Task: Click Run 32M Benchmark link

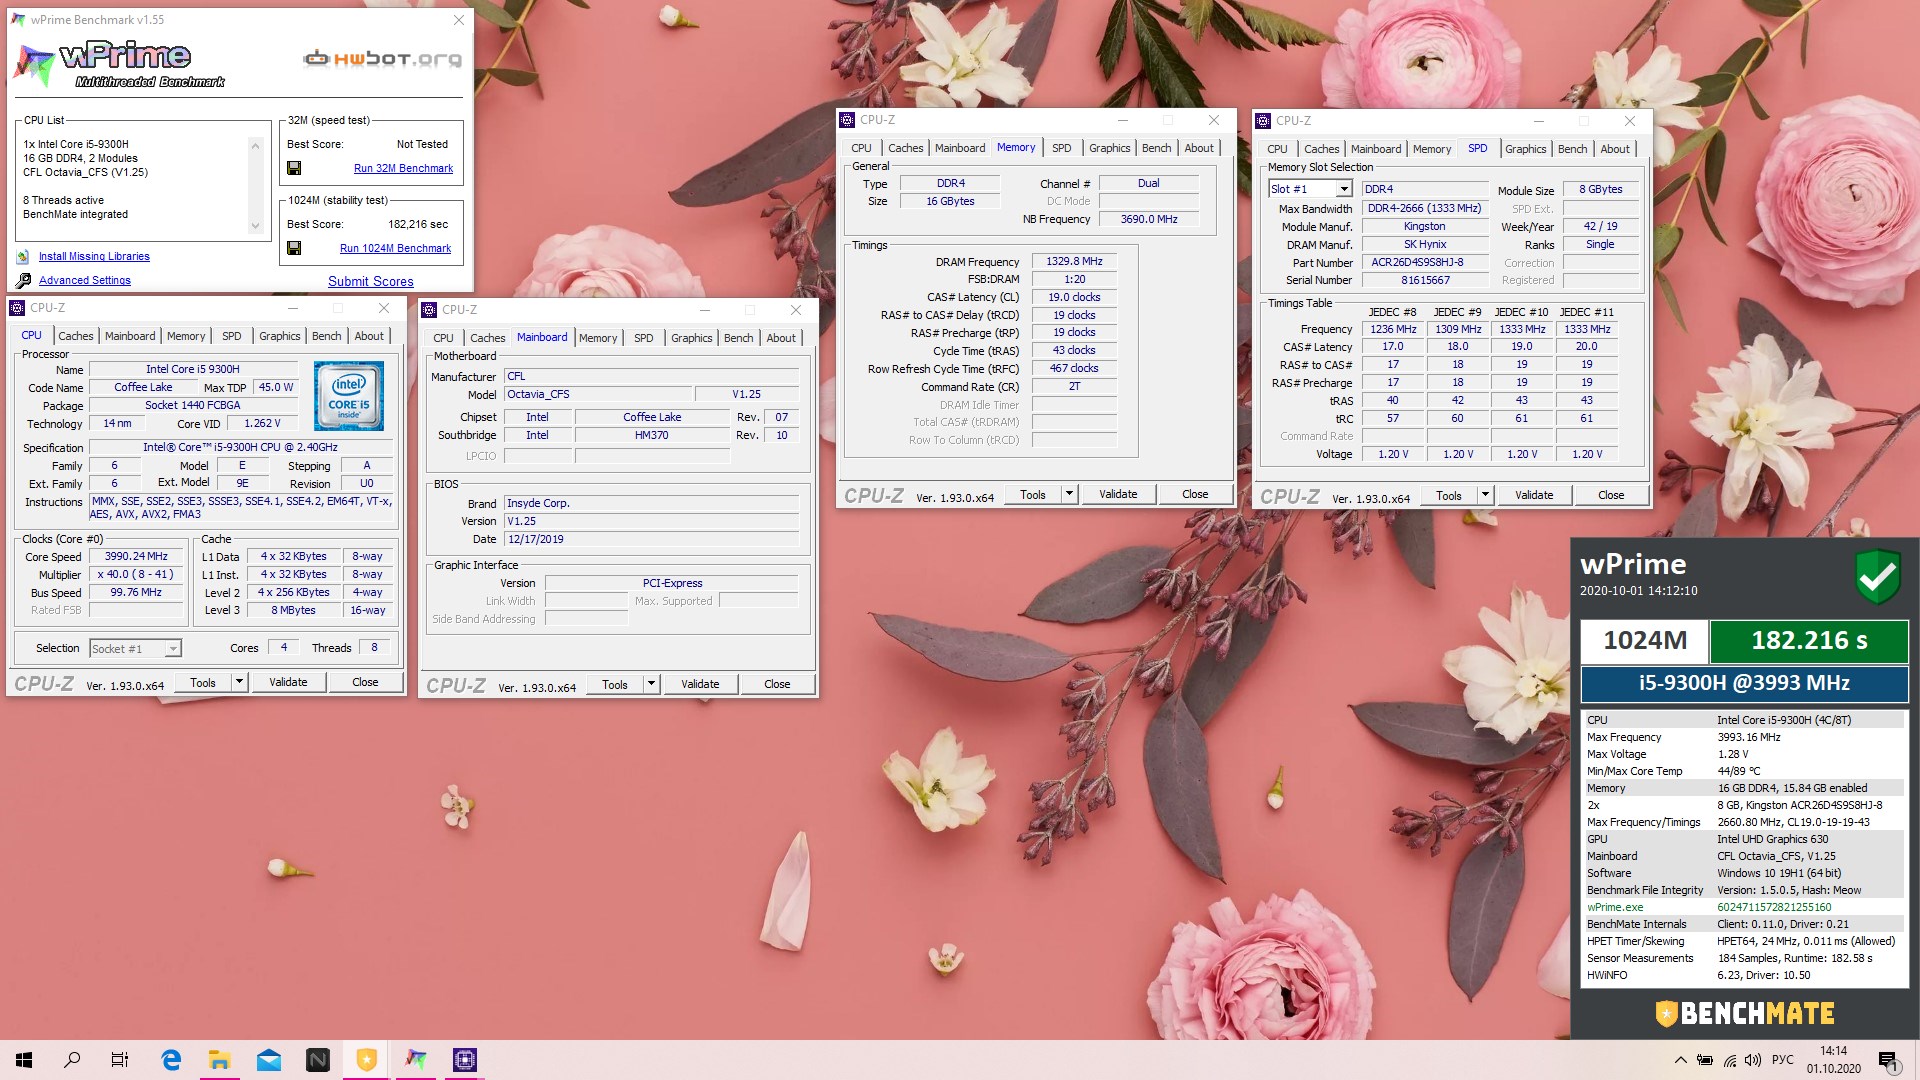Action: coord(403,168)
